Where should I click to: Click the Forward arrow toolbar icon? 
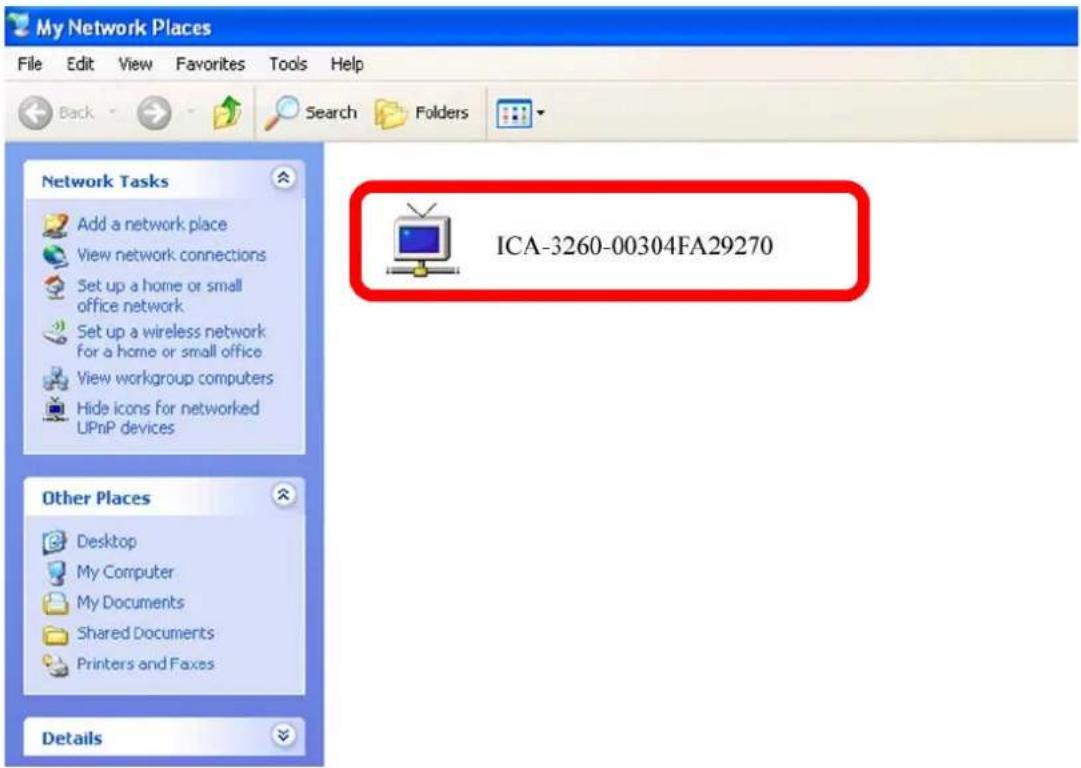click(x=154, y=112)
